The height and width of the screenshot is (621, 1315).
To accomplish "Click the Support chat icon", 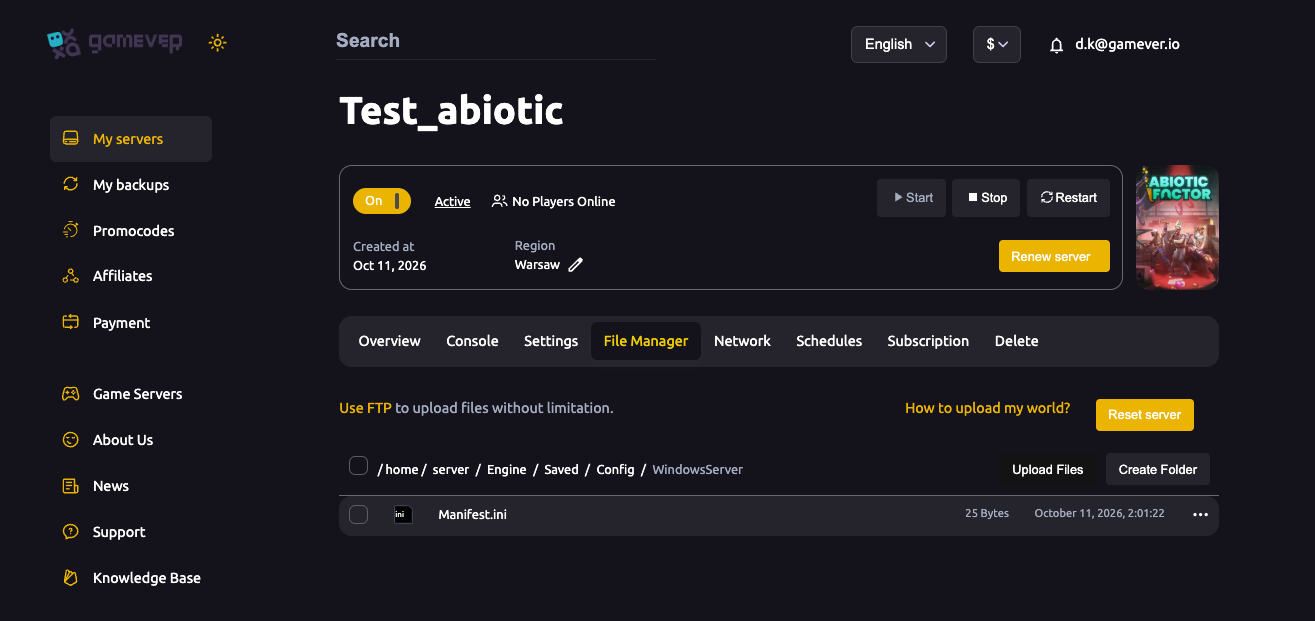I will pyautogui.click(x=71, y=532).
